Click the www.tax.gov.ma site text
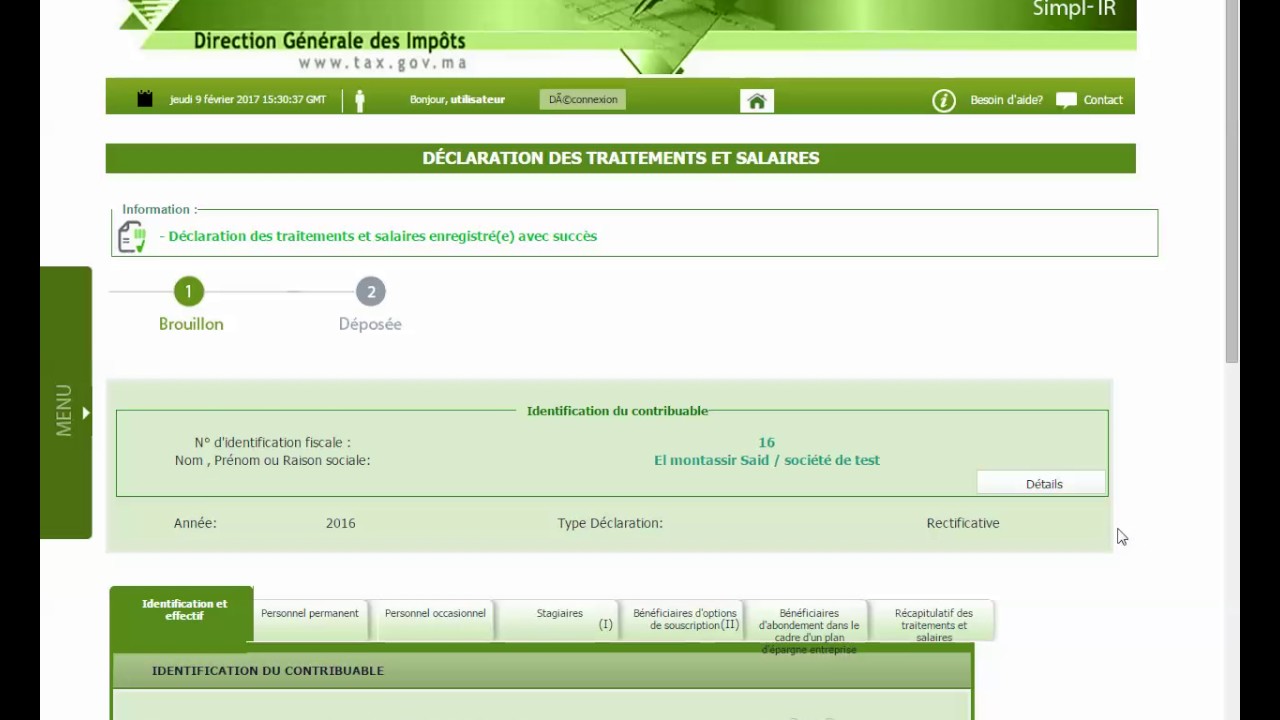Screen dimensions: 1280x720 point(383,63)
